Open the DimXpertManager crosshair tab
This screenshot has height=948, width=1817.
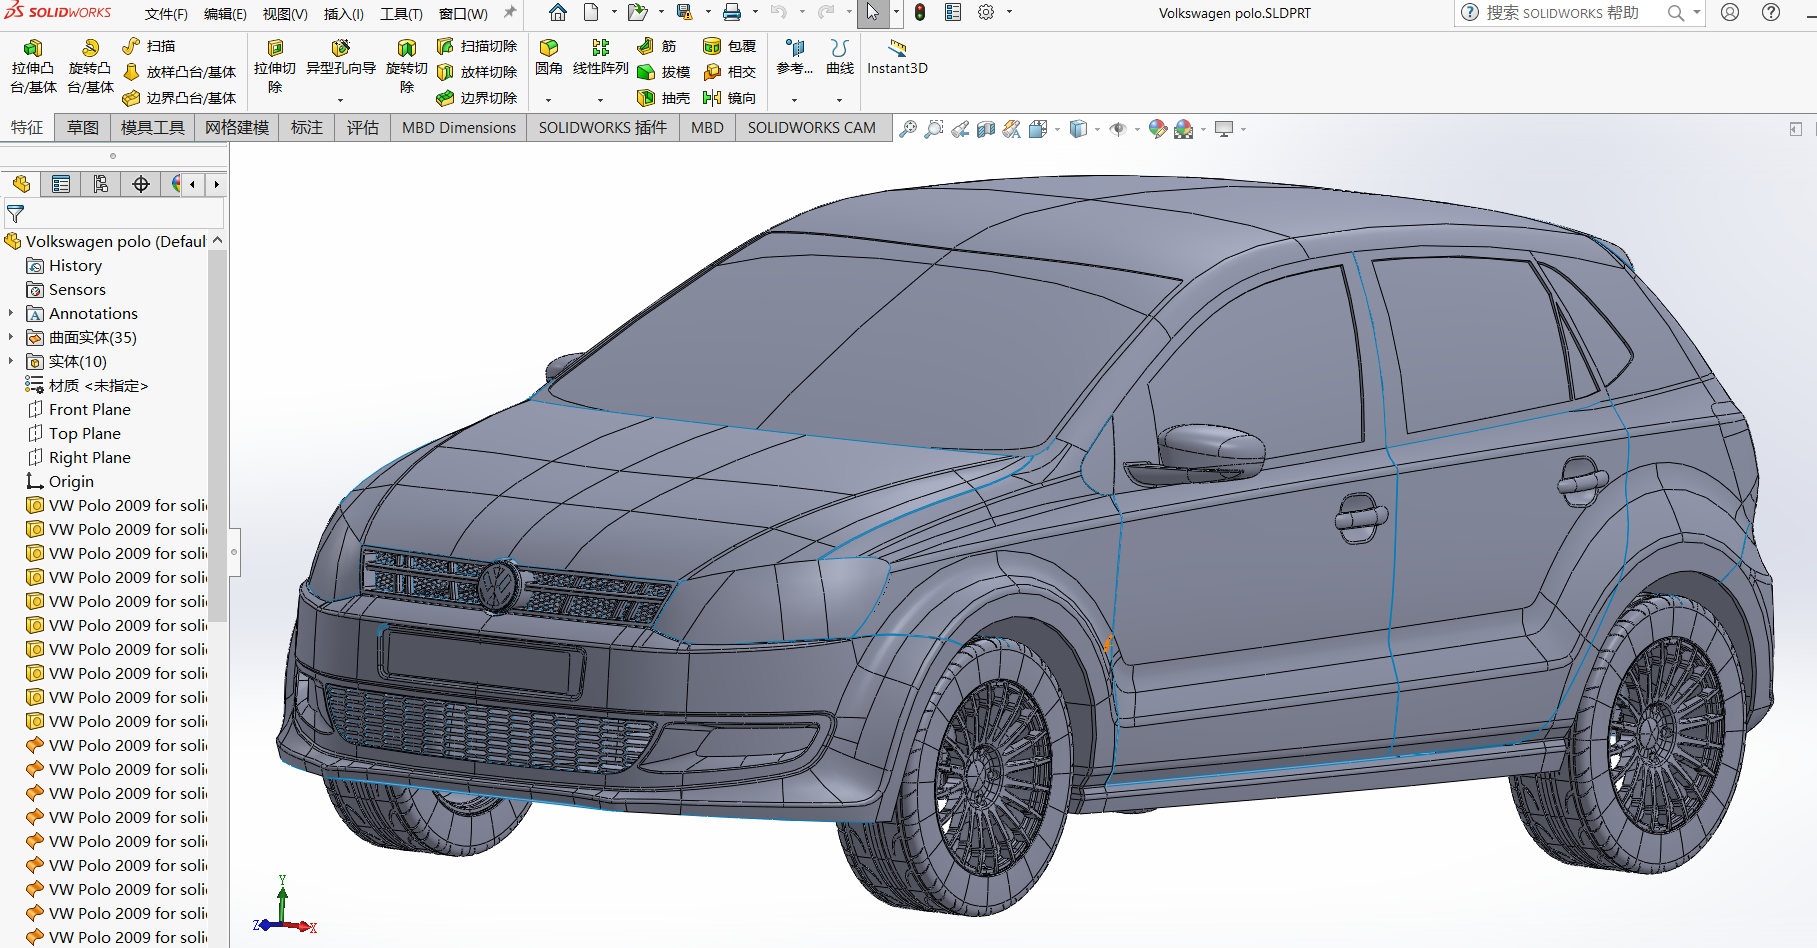pos(141,184)
